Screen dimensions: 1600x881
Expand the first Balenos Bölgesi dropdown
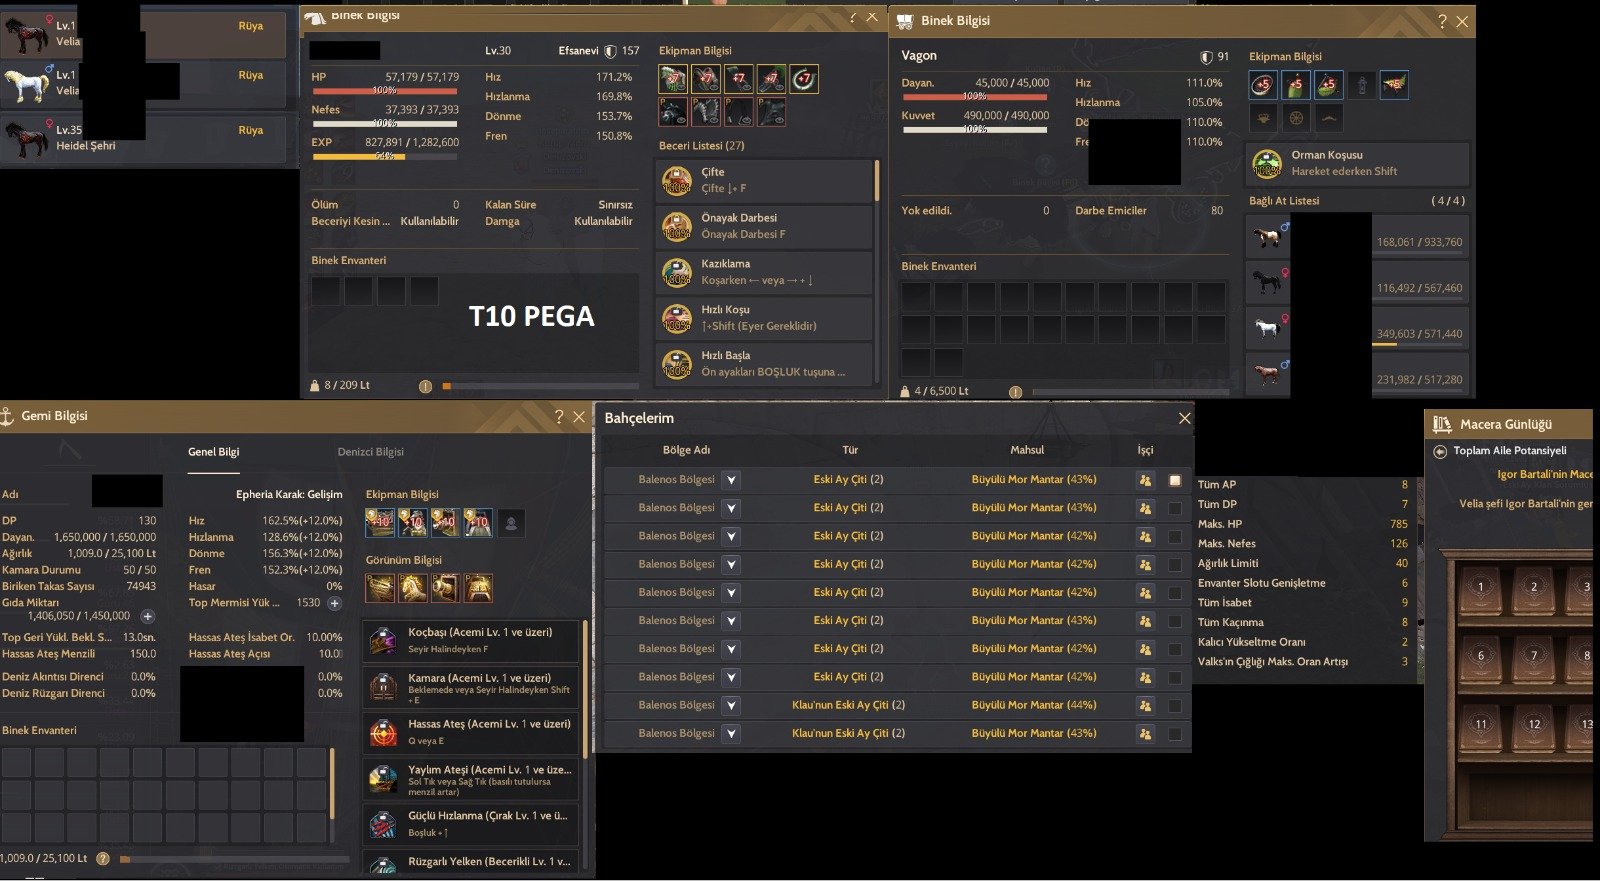point(731,480)
